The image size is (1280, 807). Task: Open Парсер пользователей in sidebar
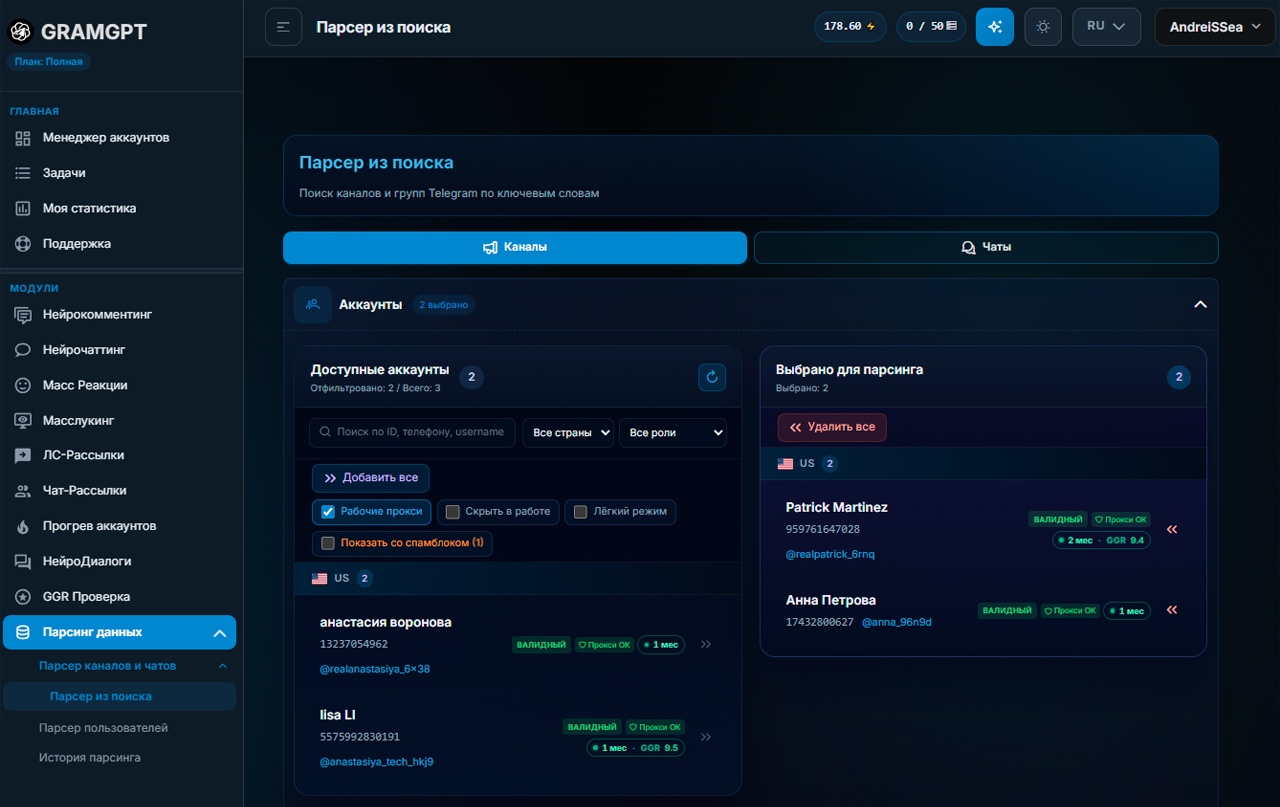click(x=103, y=728)
